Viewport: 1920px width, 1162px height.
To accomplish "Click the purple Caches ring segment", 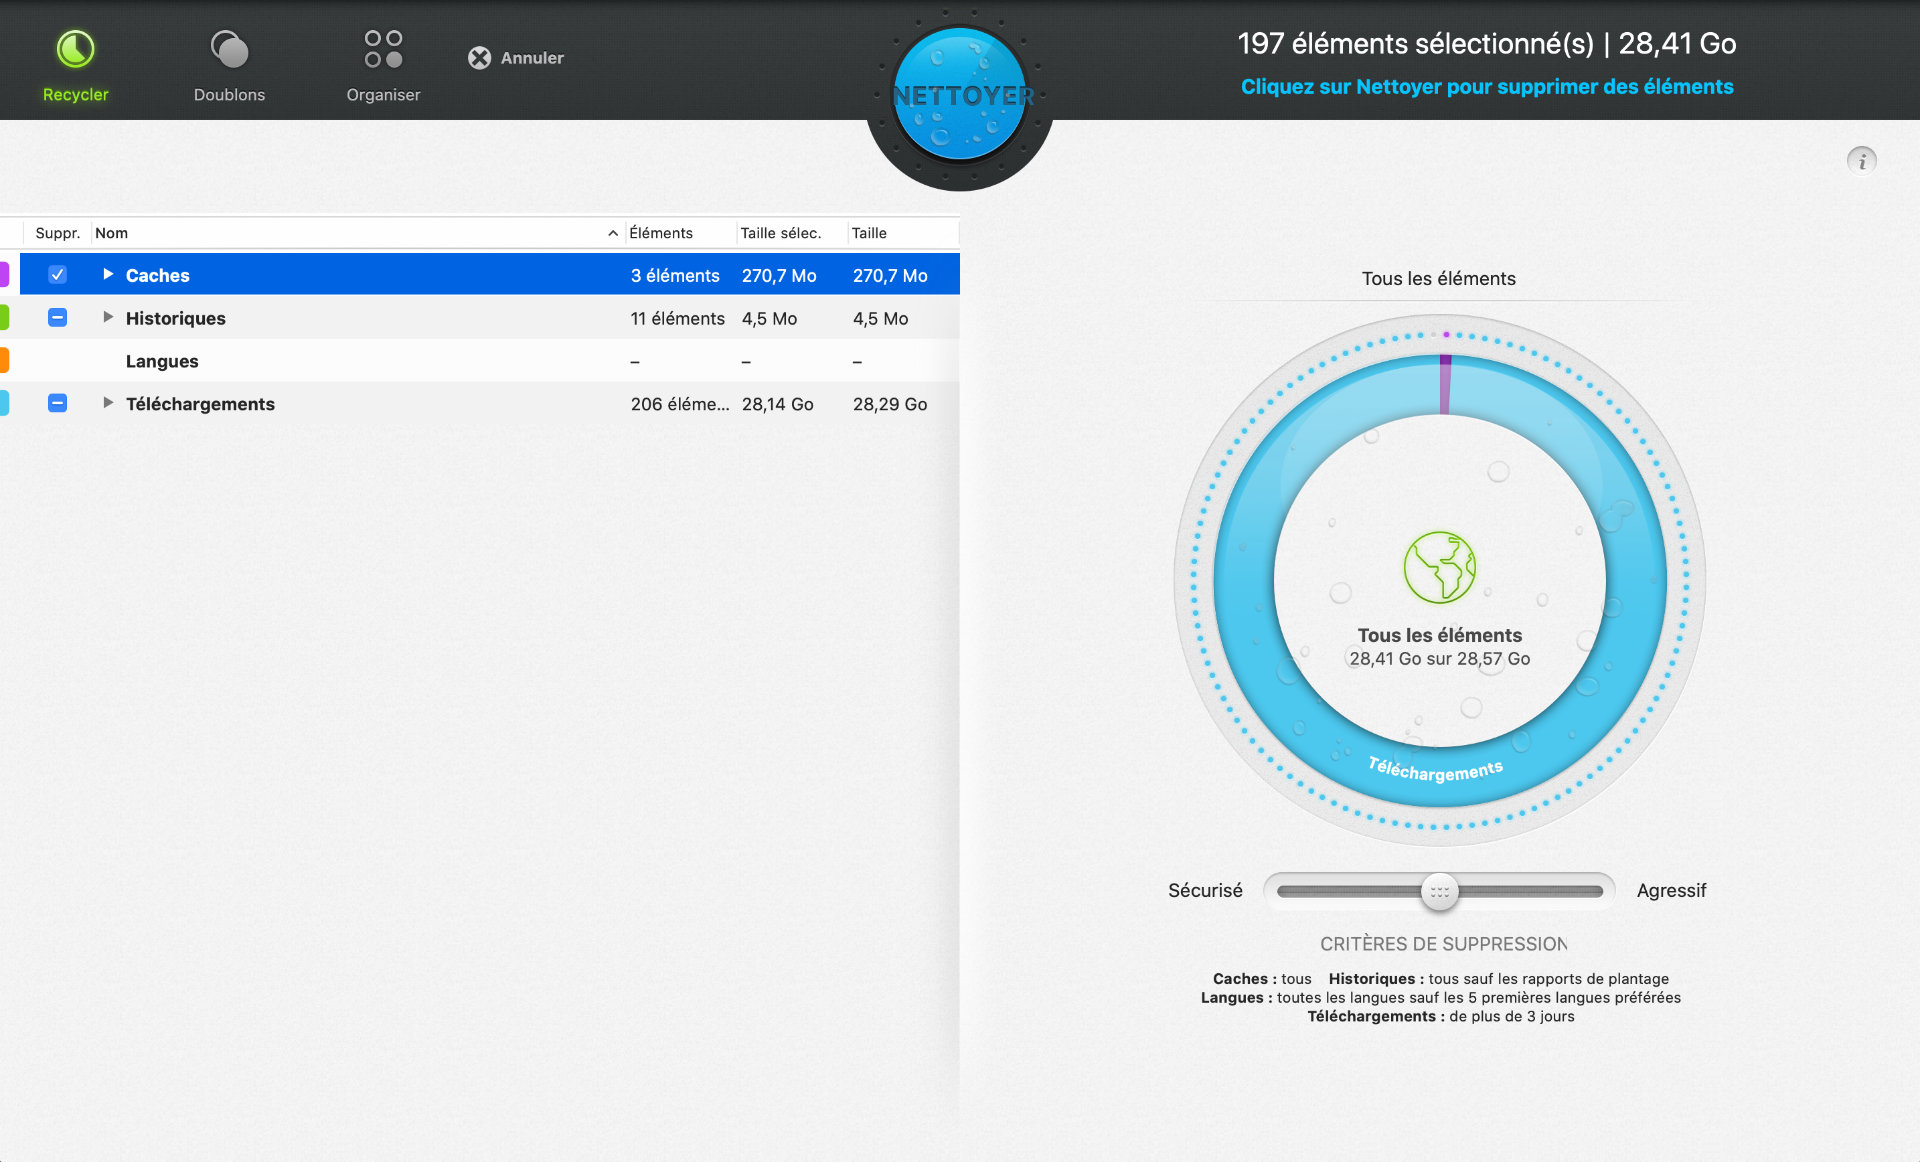I will click(x=1445, y=385).
